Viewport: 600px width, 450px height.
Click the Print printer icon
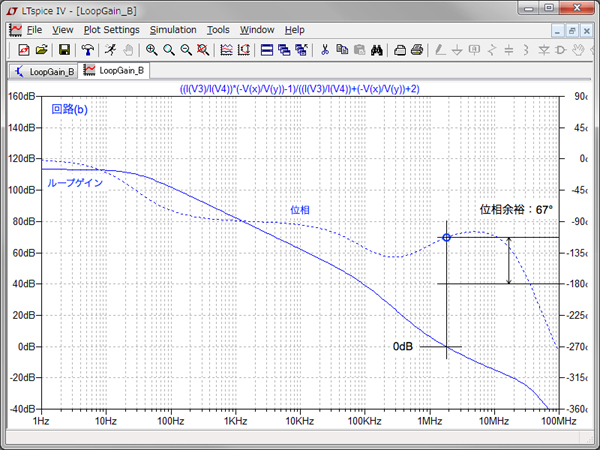(x=417, y=49)
